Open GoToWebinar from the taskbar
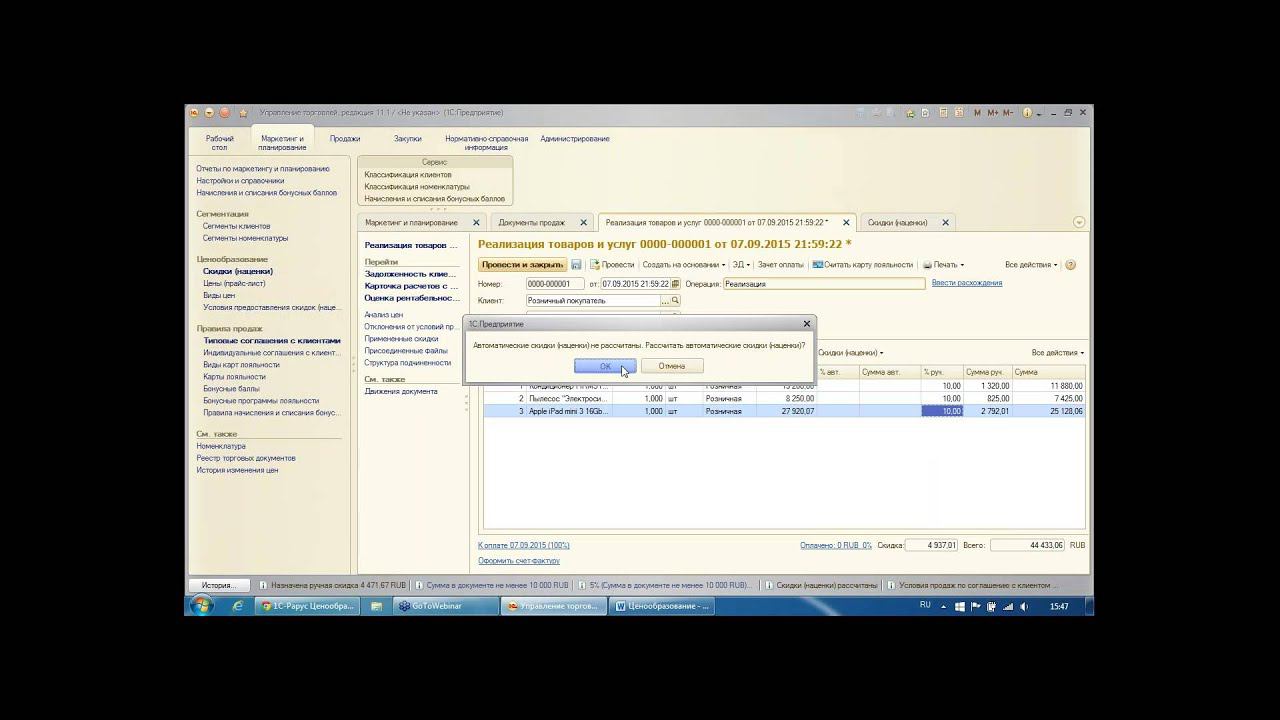1280x720 pixels. [x=443, y=606]
